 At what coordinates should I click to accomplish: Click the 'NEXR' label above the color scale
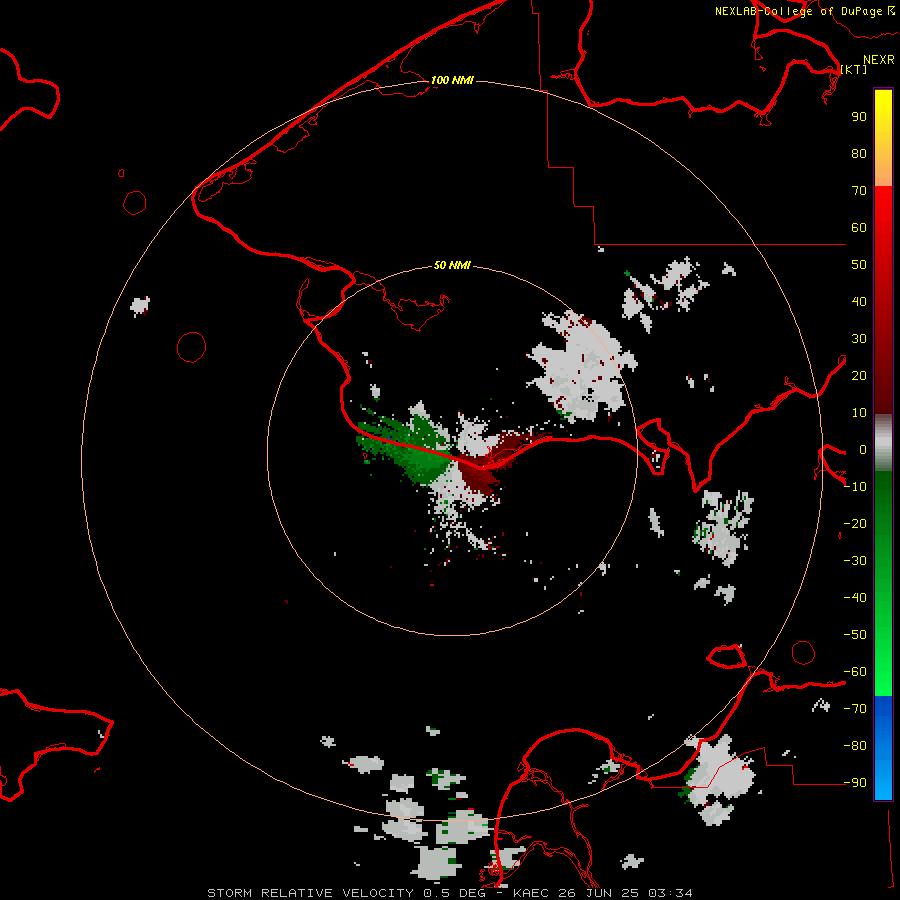(x=878, y=60)
